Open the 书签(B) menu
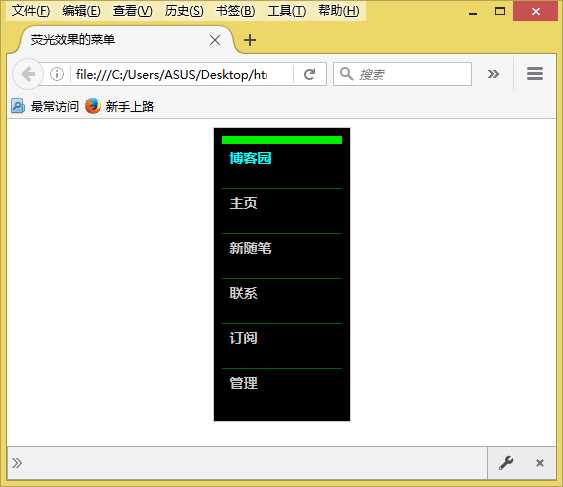The width and height of the screenshot is (563, 487). click(x=235, y=11)
